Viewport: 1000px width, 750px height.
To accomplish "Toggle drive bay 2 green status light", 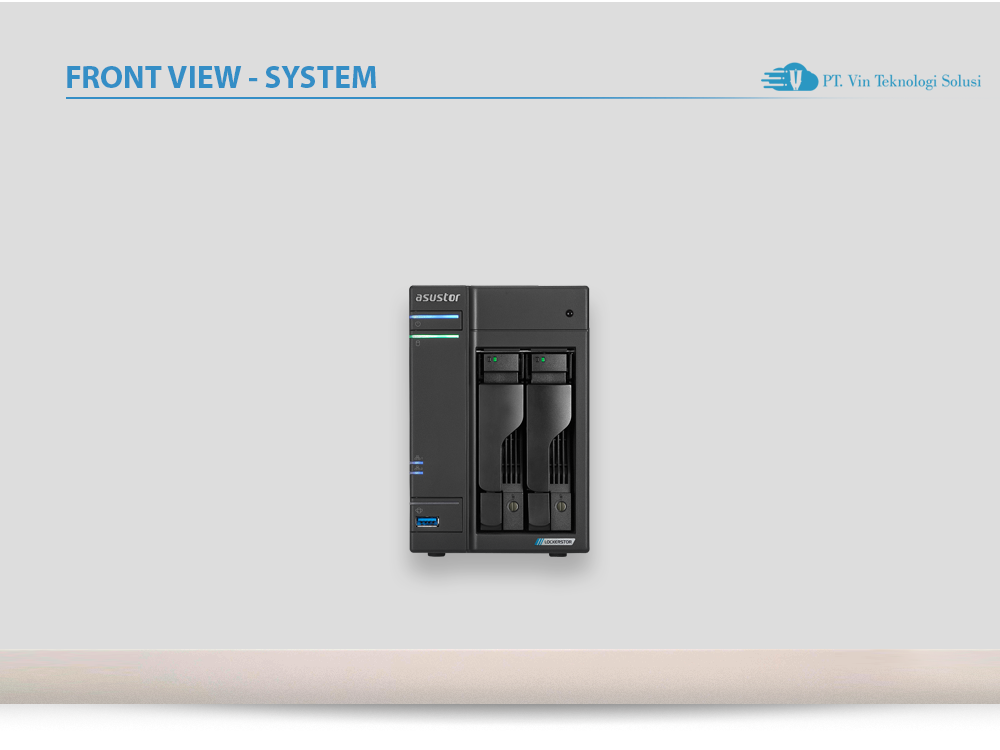I will click(541, 359).
